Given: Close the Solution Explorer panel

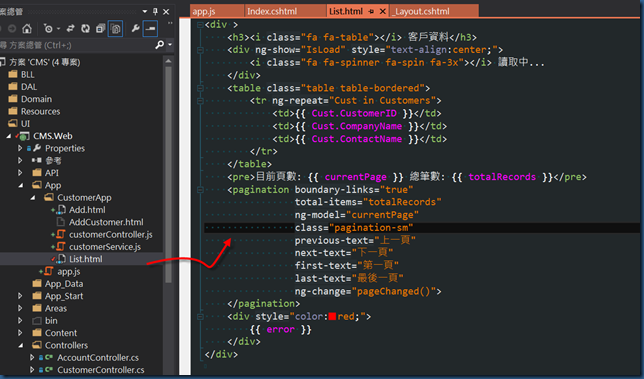Looking at the screenshot, I should pyautogui.click(x=166, y=11).
